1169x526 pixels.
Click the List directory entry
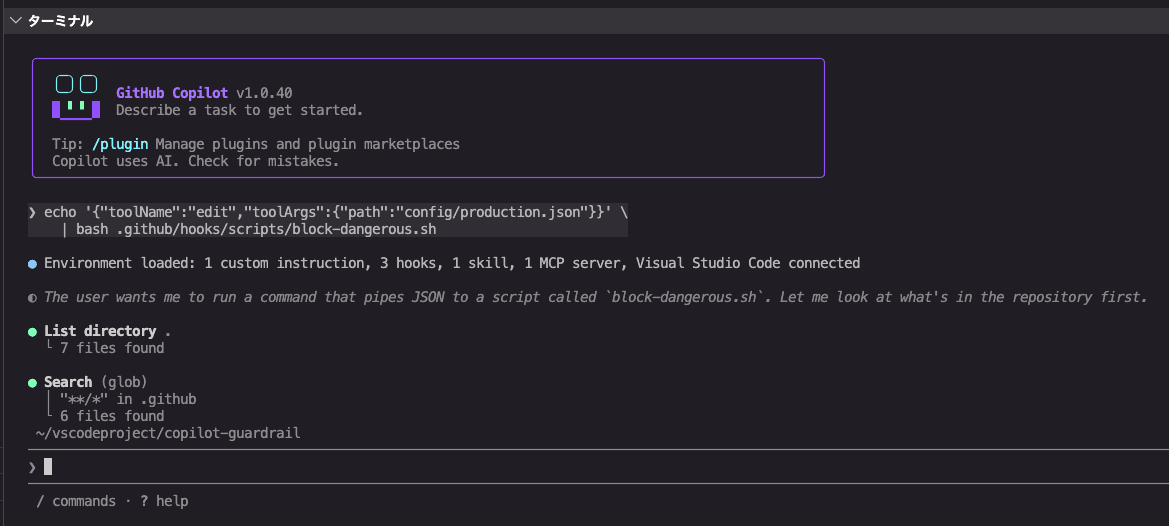coord(107,332)
